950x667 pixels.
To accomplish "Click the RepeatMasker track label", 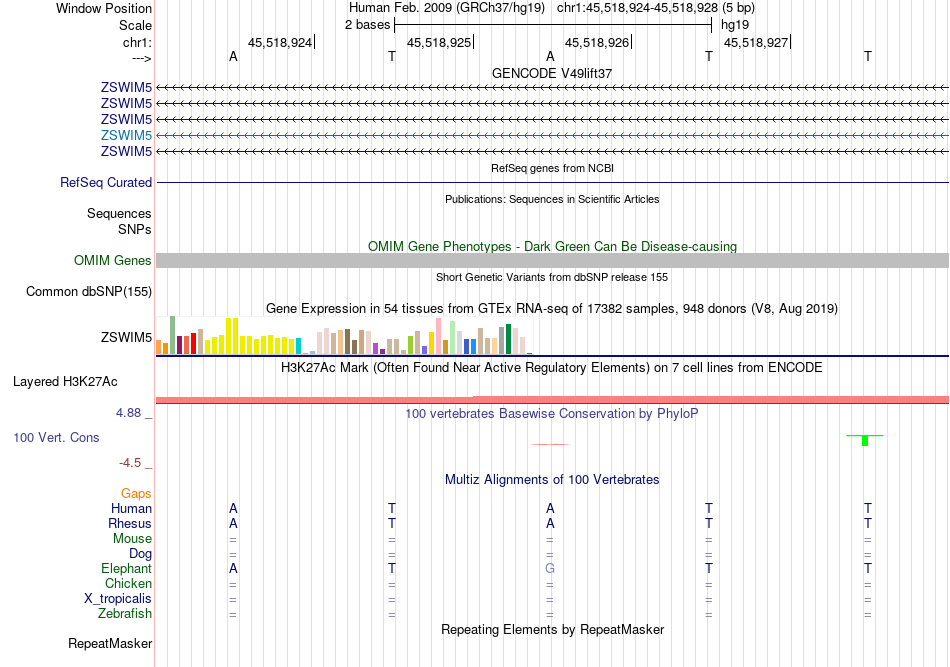I will (x=110, y=644).
